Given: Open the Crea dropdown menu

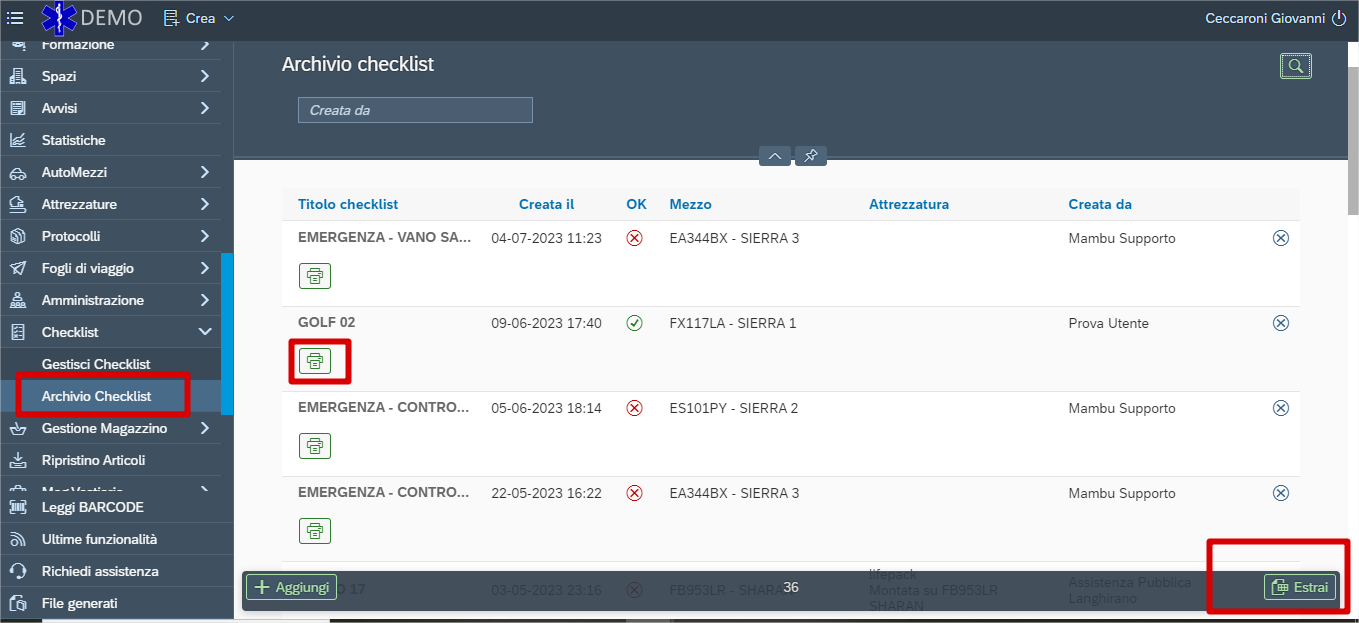Looking at the screenshot, I should point(198,18).
